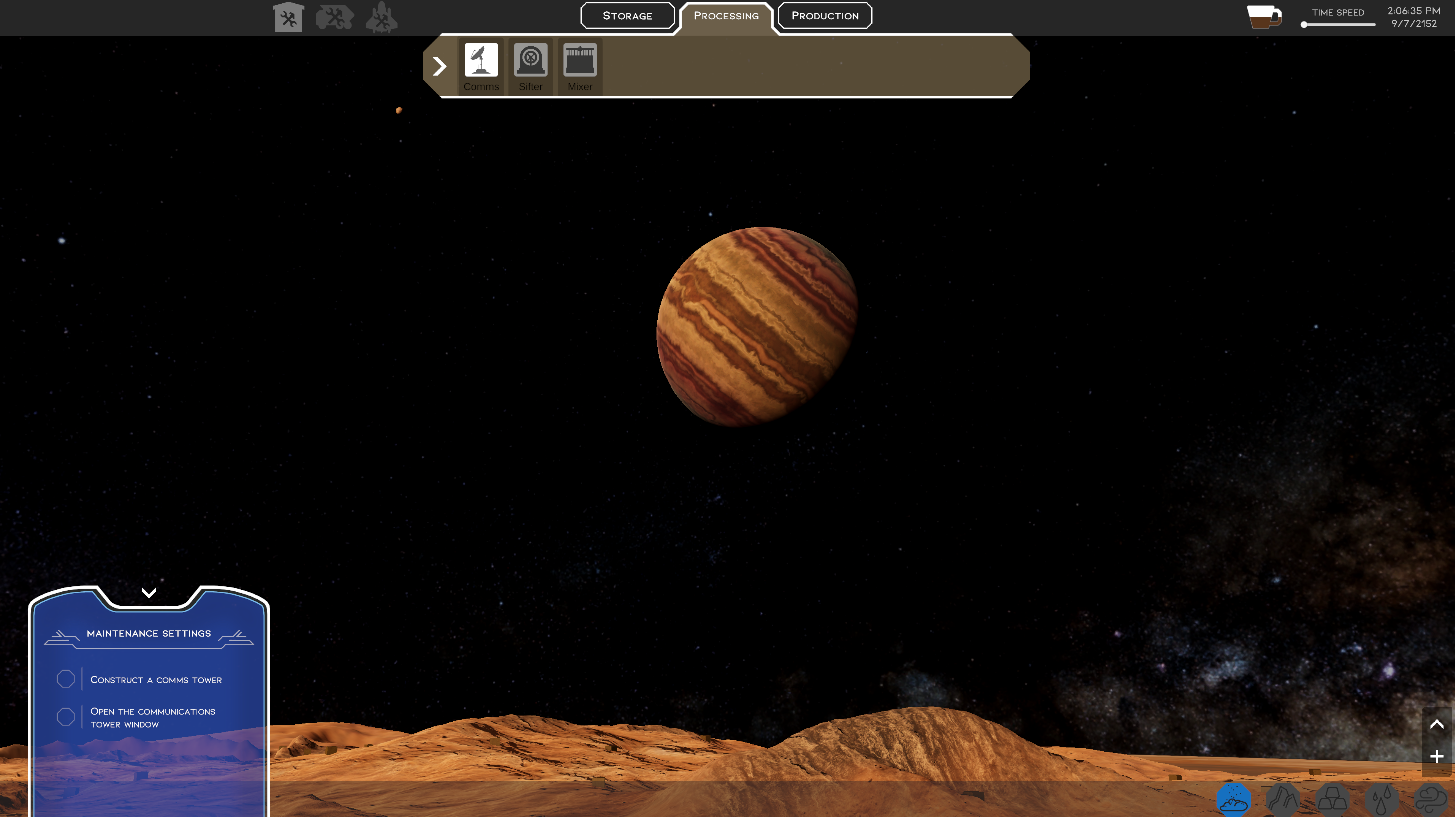
Task: Collapse the Maintenance Settings panel
Action: click(149, 592)
